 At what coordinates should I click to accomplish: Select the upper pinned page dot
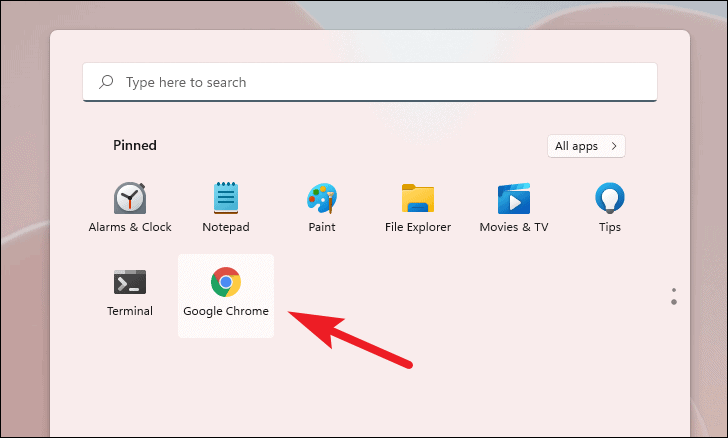pos(674,290)
